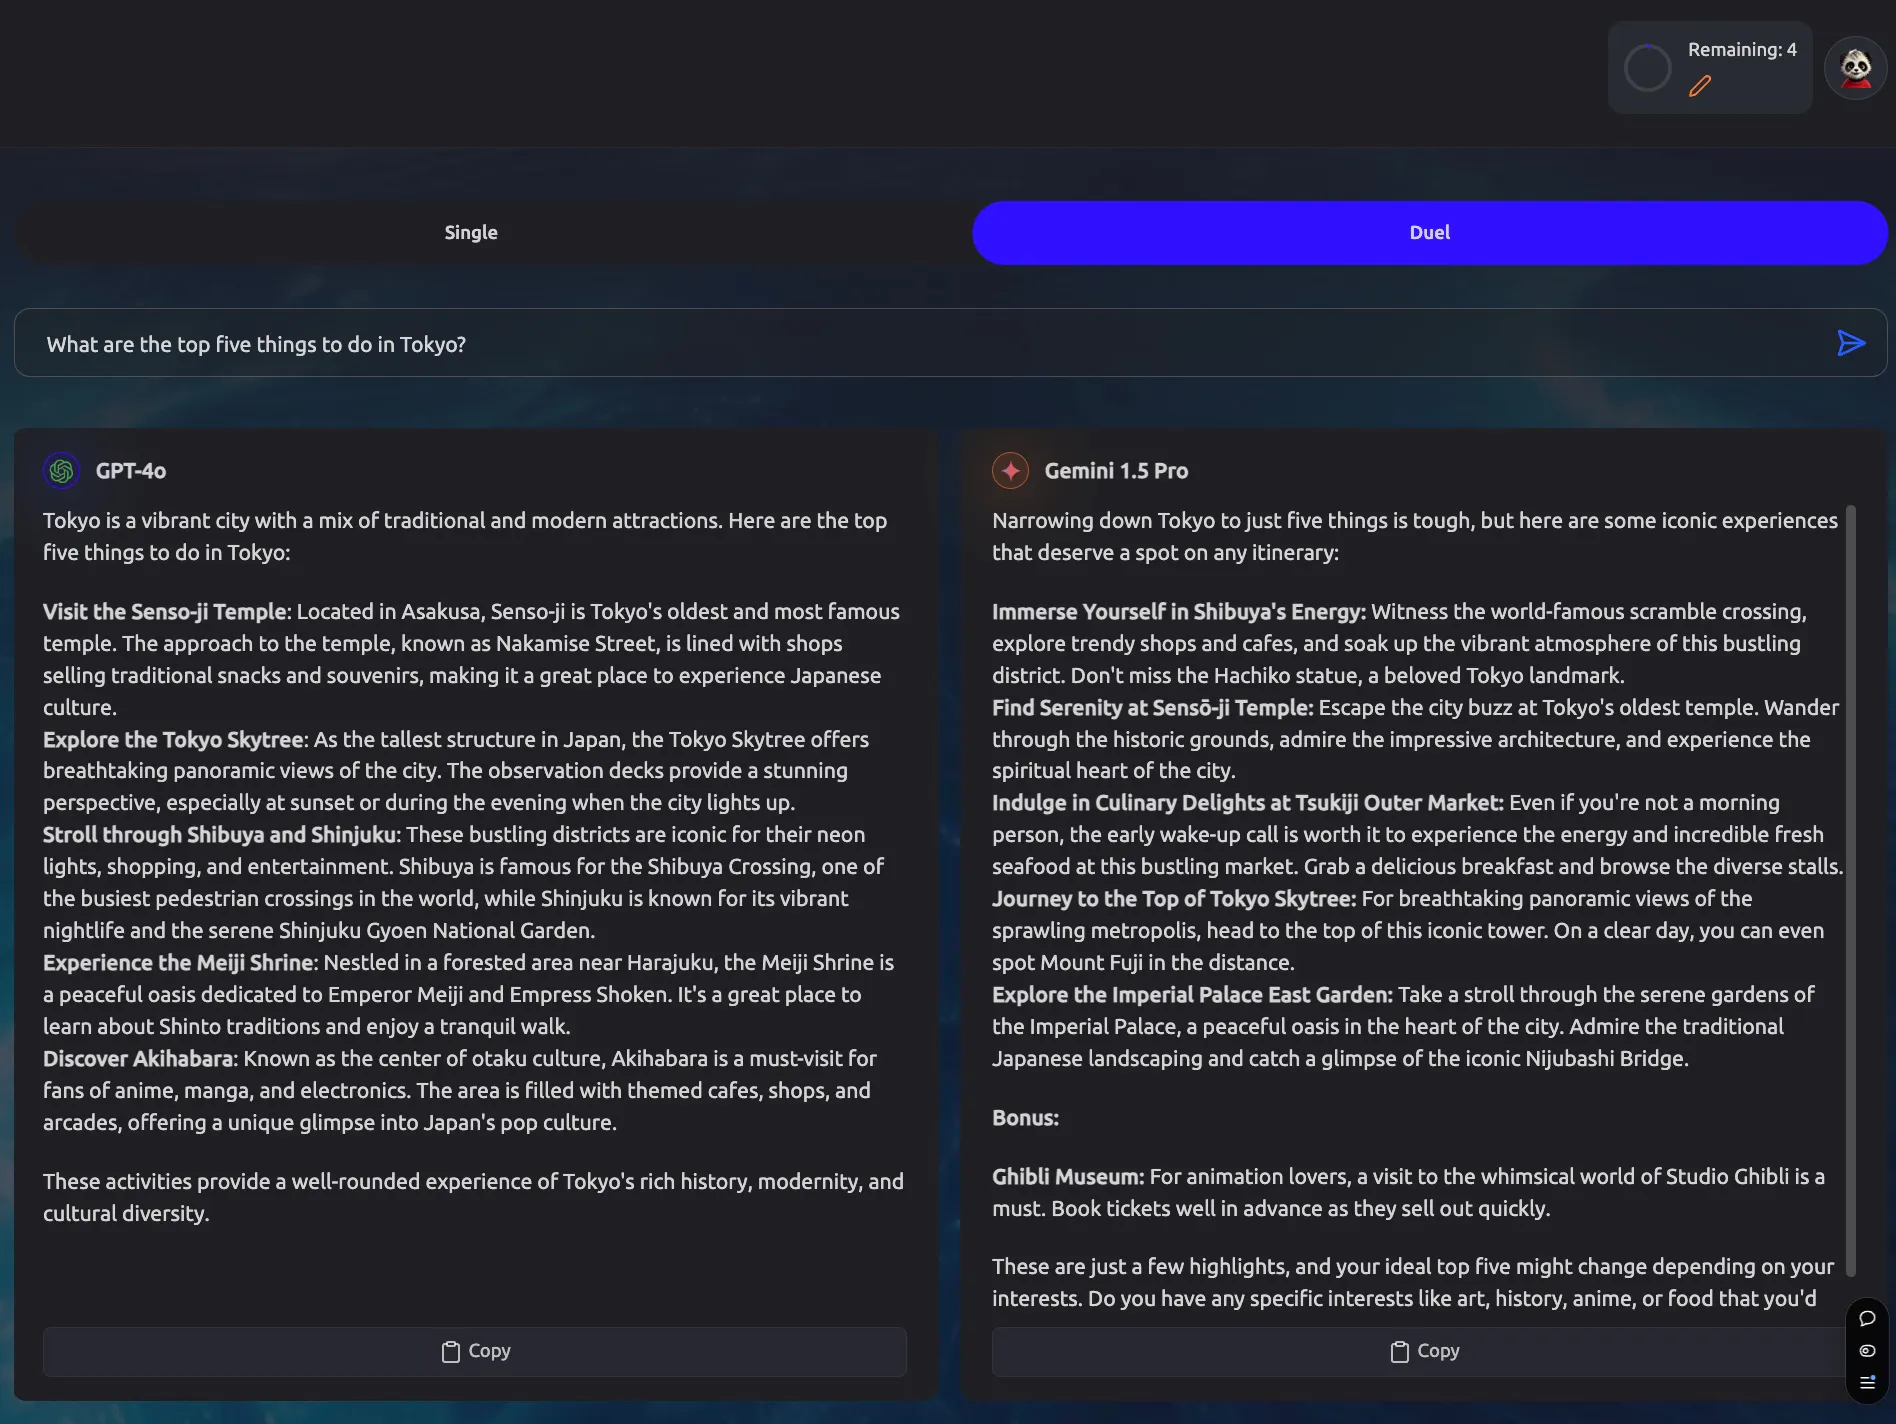The height and width of the screenshot is (1424, 1896).
Task: Click 'Stroll through Shibuya and Shinjuku' heading
Action: (220, 835)
